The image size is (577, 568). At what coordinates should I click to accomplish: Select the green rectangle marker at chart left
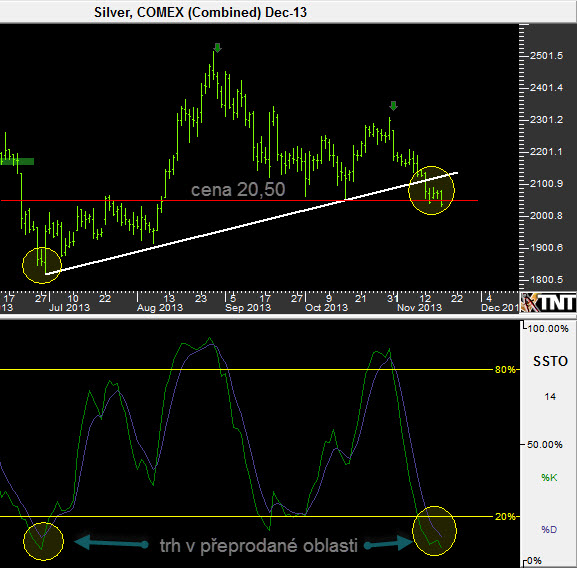pyautogui.click(x=17, y=161)
